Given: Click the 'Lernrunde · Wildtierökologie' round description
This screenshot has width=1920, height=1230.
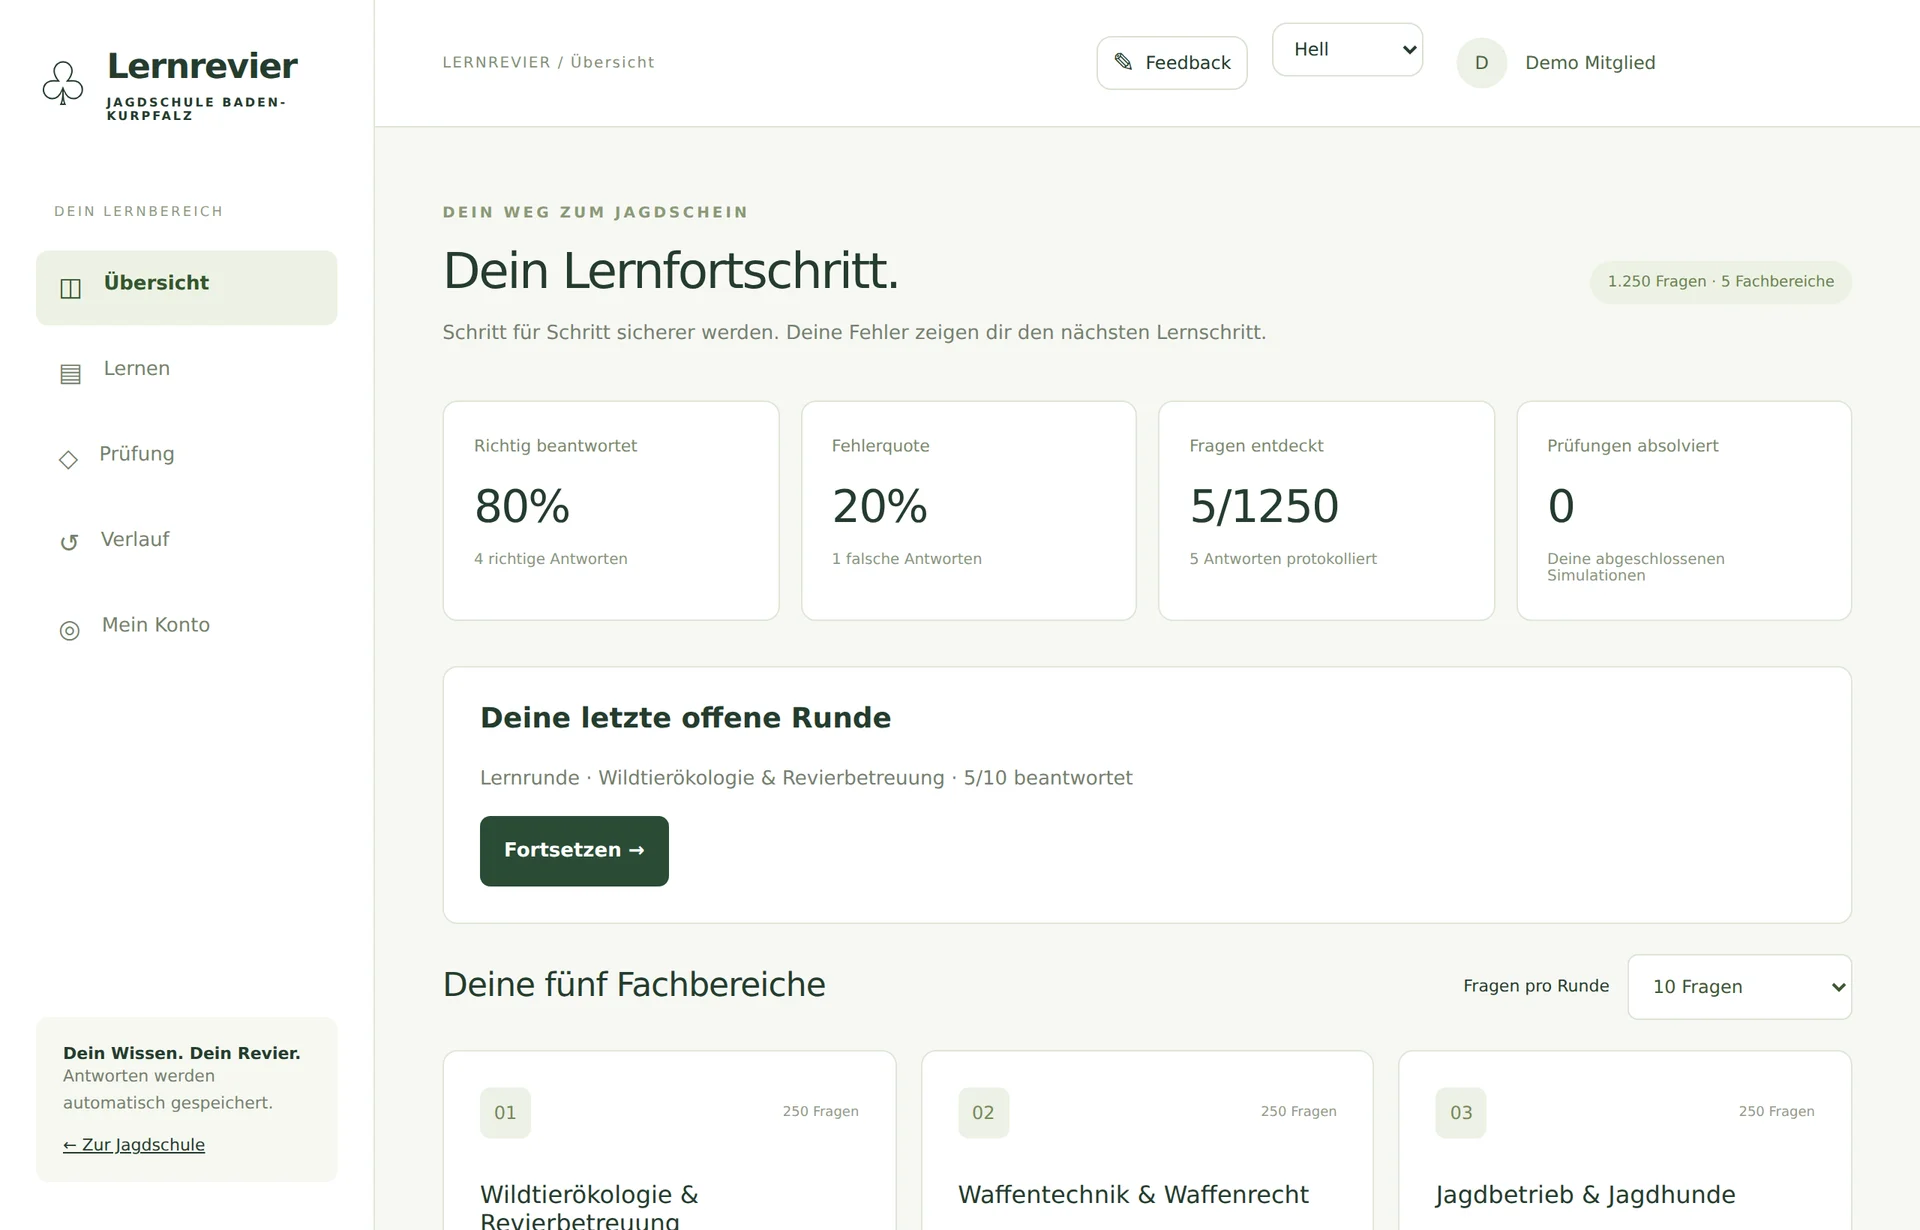Looking at the screenshot, I should tap(806, 778).
